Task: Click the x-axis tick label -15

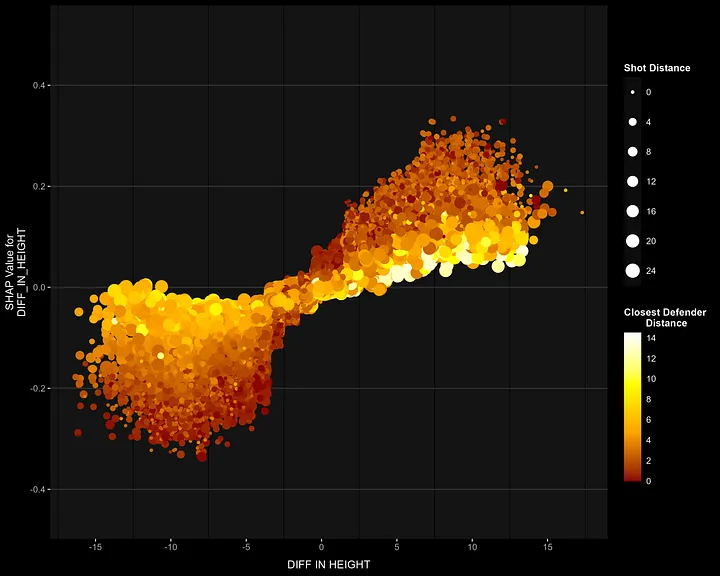Action: (95, 547)
